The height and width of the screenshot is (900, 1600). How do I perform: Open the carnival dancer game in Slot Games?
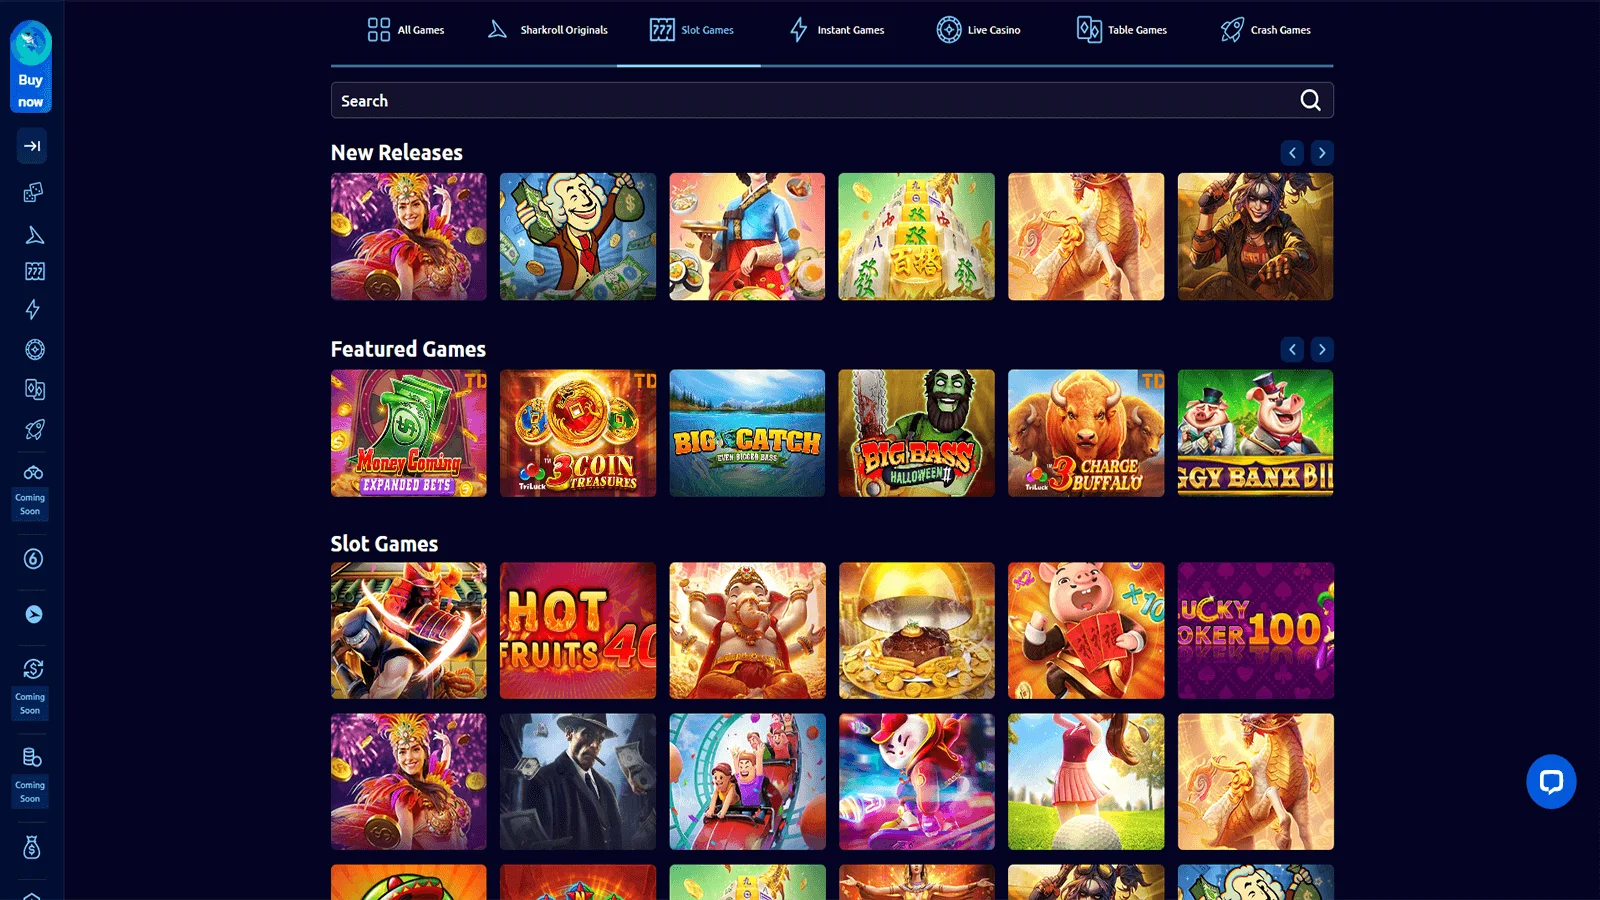409,781
